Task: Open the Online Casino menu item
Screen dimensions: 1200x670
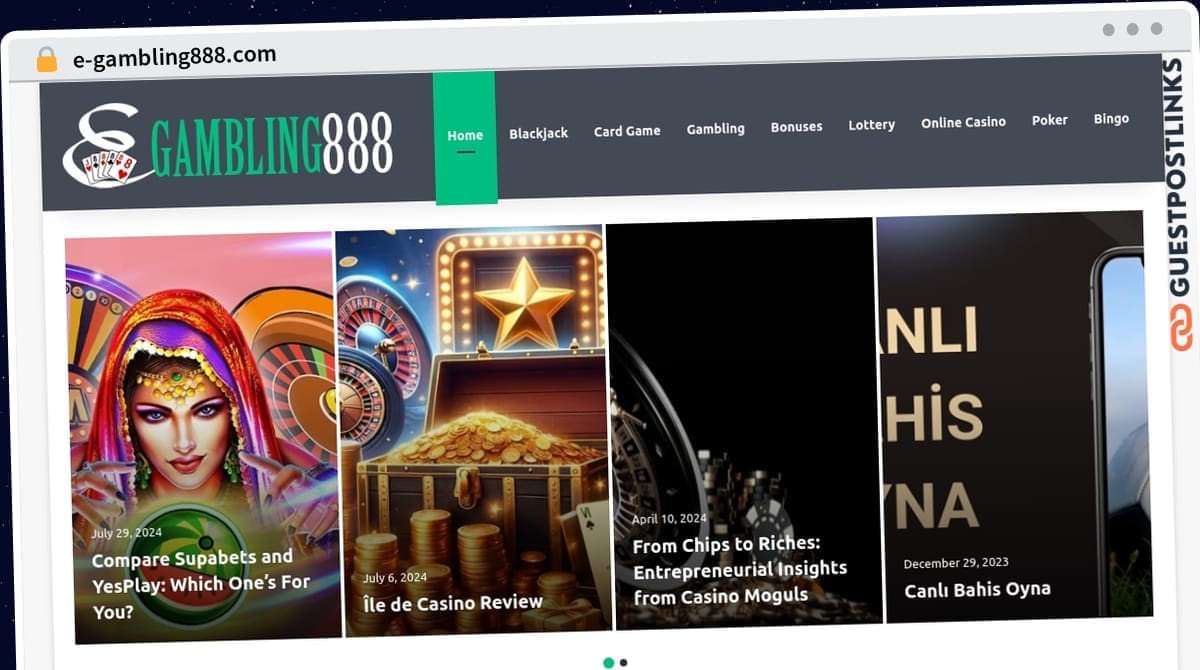Action: pyautogui.click(x=963, y=122)
